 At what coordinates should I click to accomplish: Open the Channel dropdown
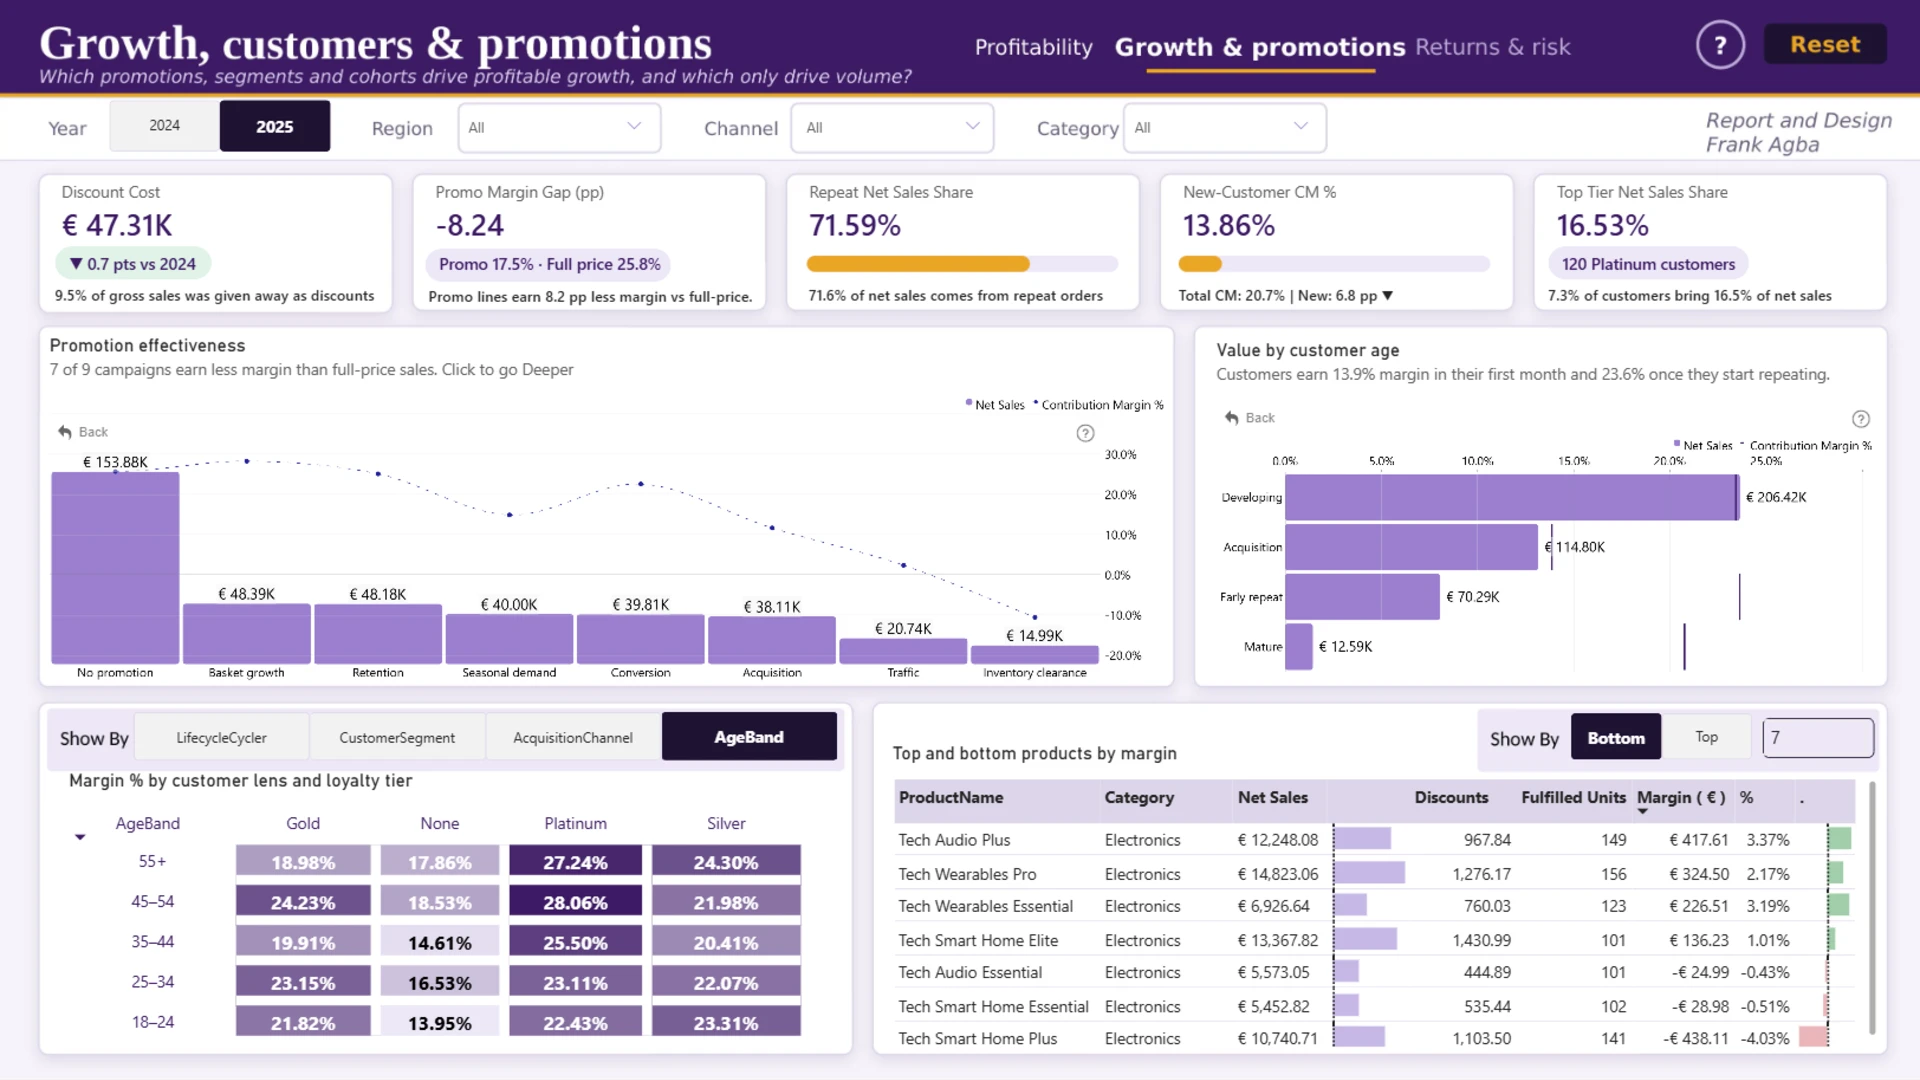(892, 128)
